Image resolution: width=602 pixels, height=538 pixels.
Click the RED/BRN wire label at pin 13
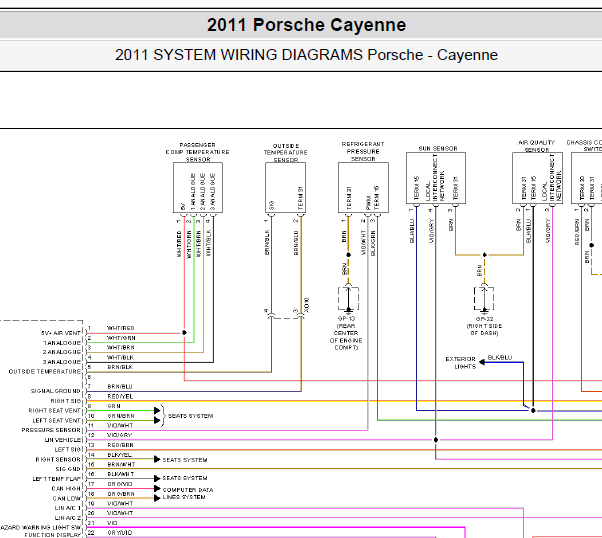(x=120, y=445)
